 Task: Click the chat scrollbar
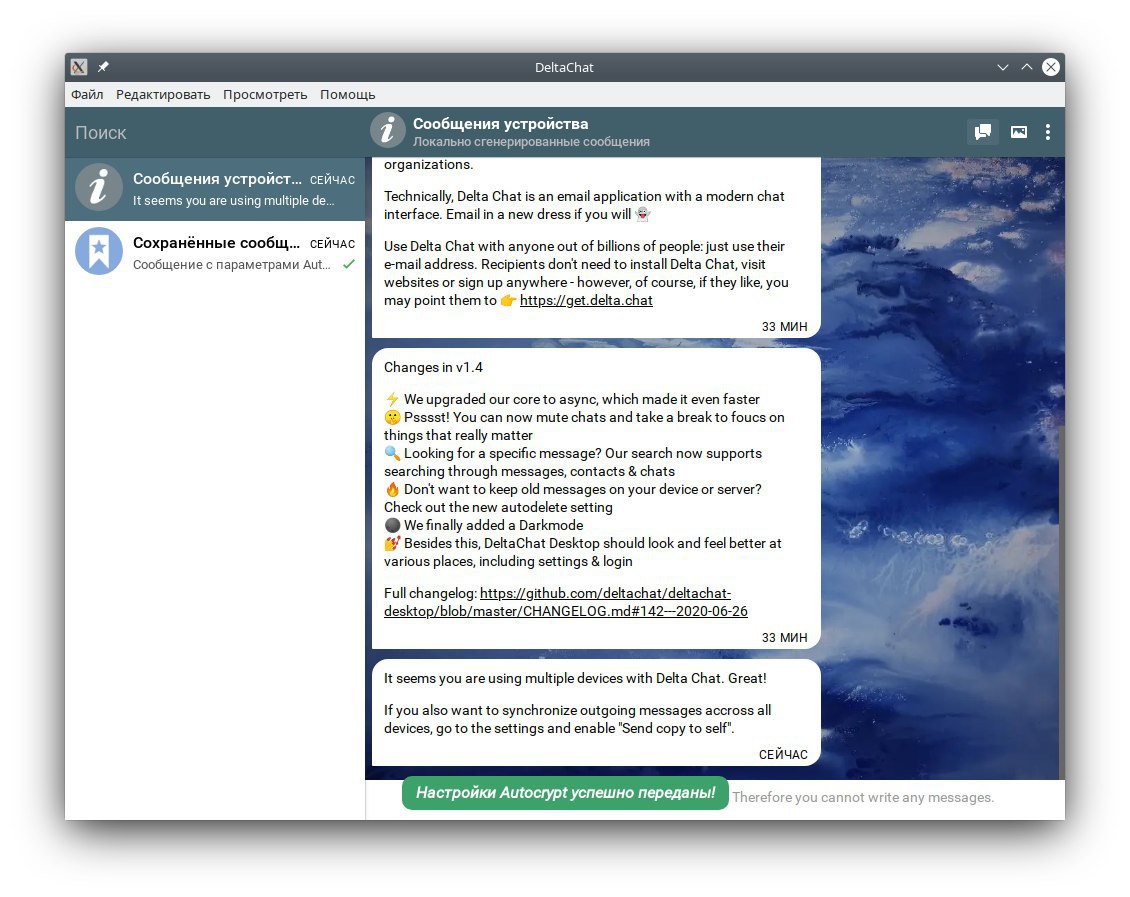point(1062,602)
